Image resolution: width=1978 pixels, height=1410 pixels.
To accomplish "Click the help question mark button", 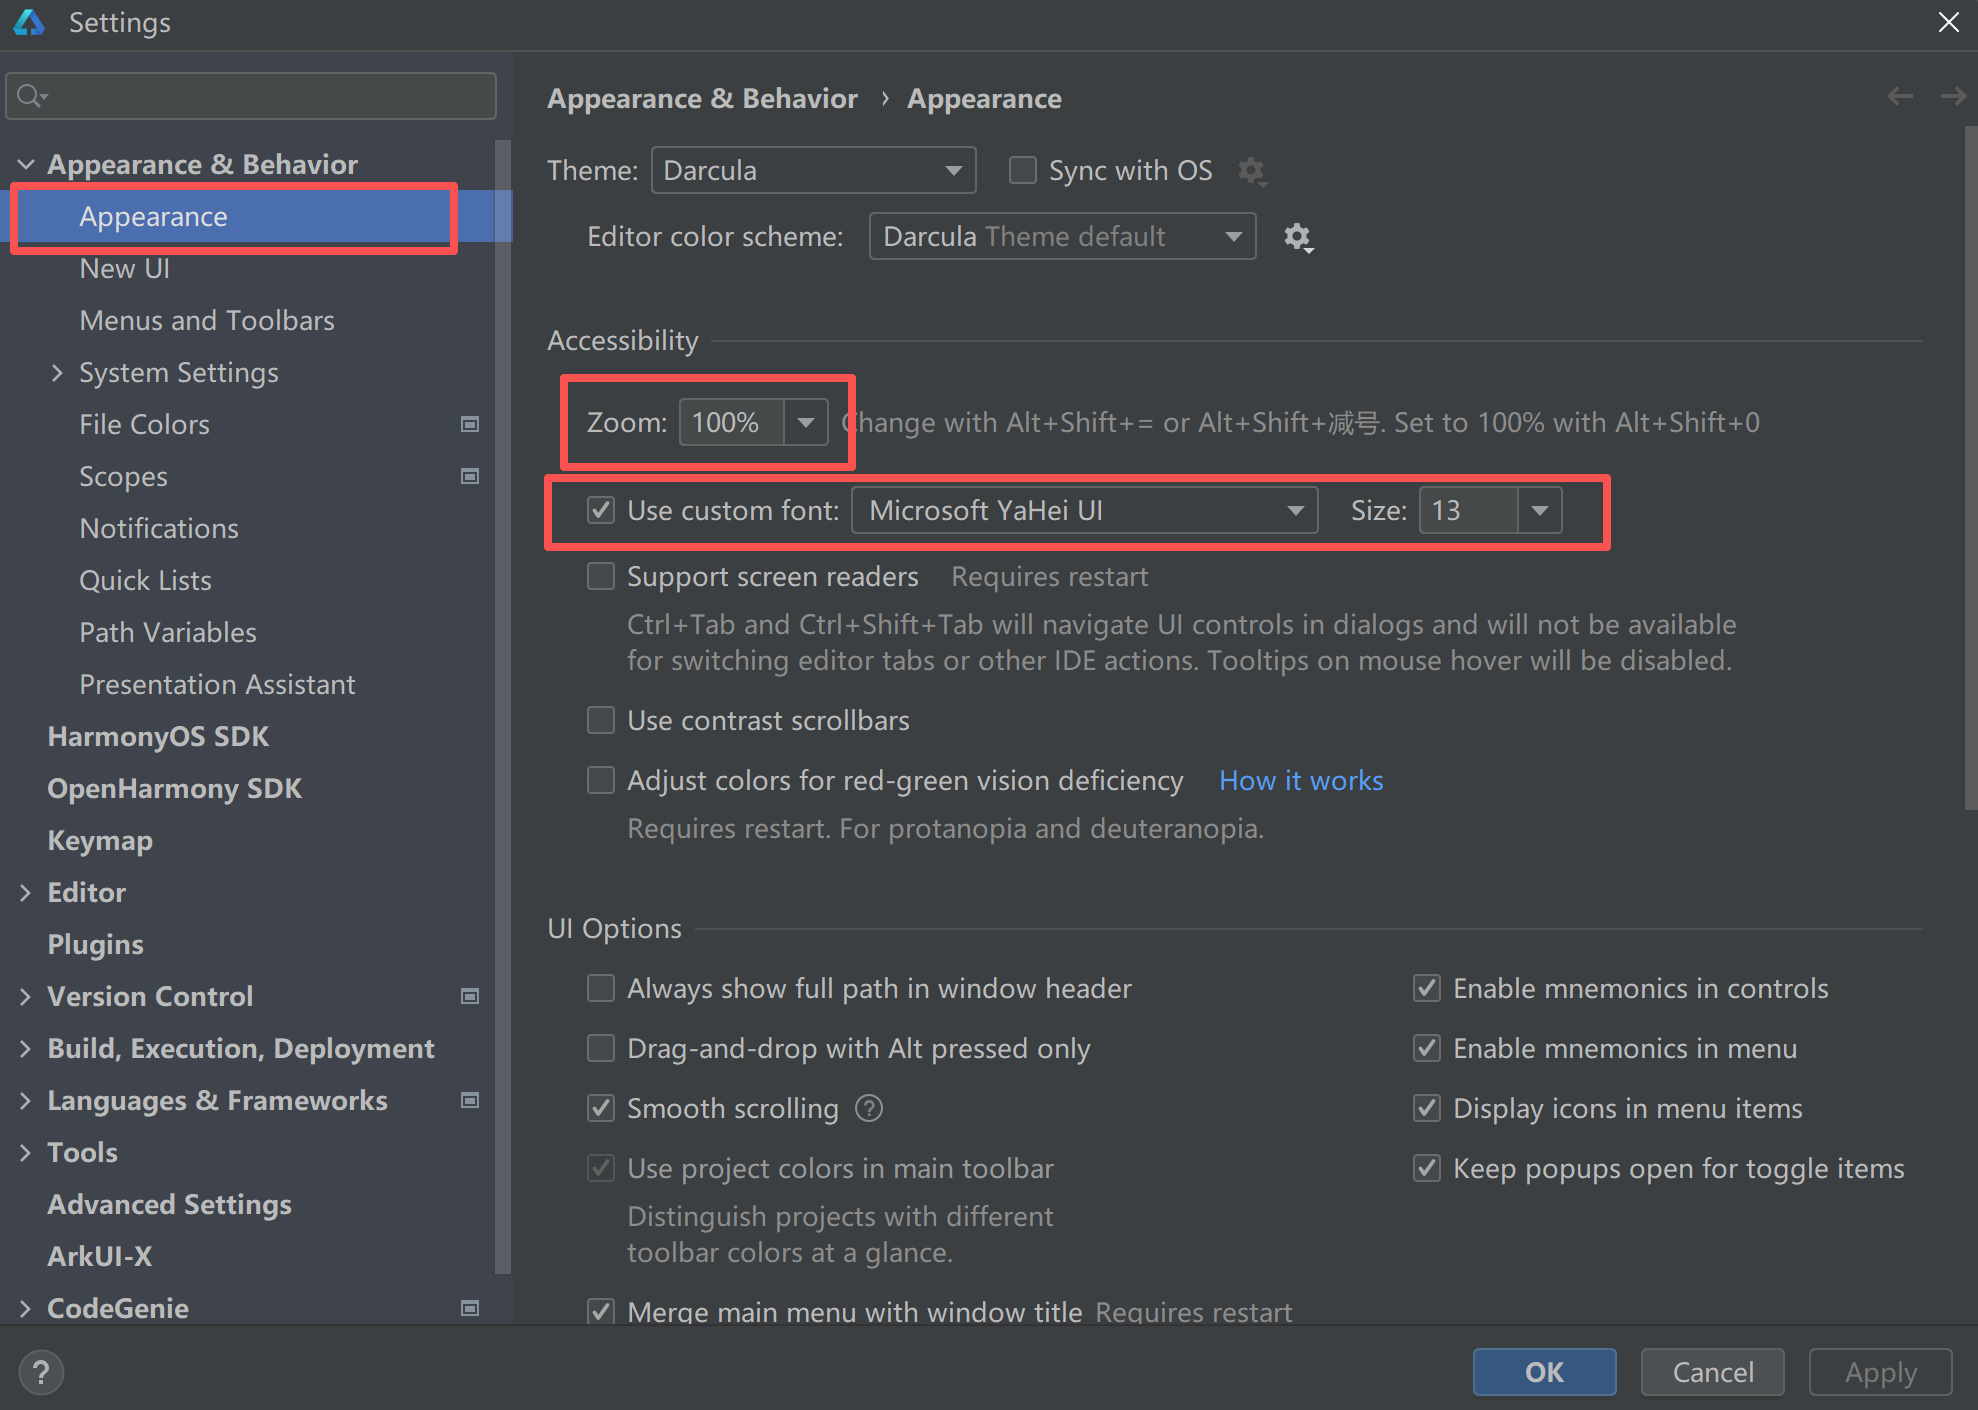I will click(x=41, y=1372).
